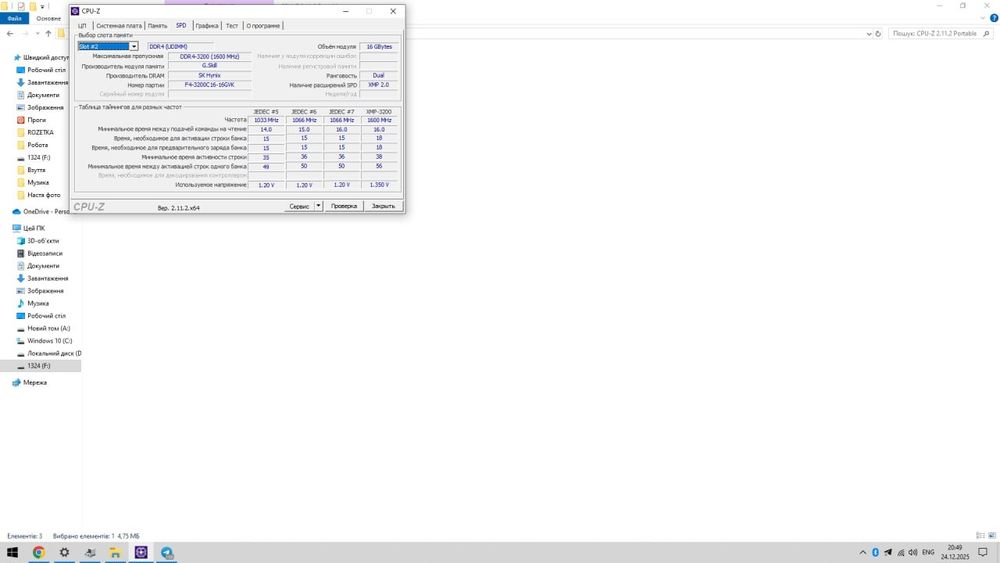
Task: Open the Сервис dropdown arrow
Action: pos(318,206)
